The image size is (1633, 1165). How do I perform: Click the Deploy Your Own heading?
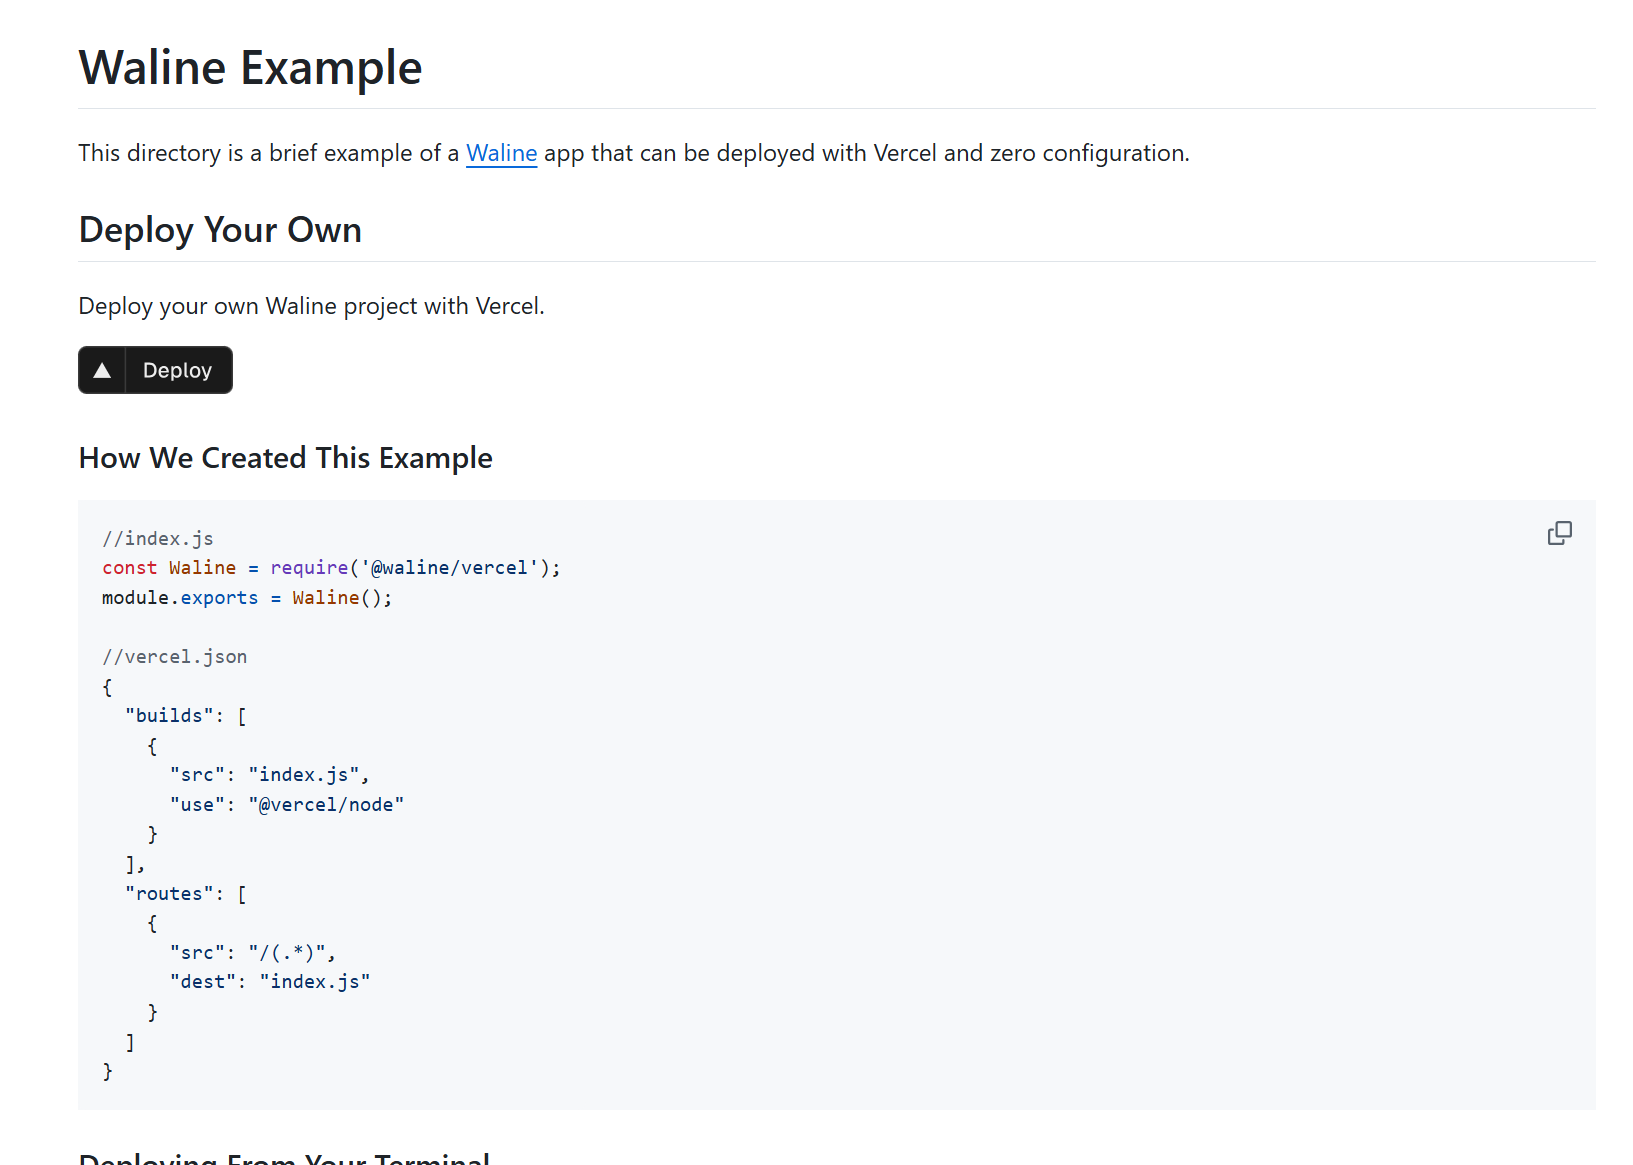[x=220, y=230]
